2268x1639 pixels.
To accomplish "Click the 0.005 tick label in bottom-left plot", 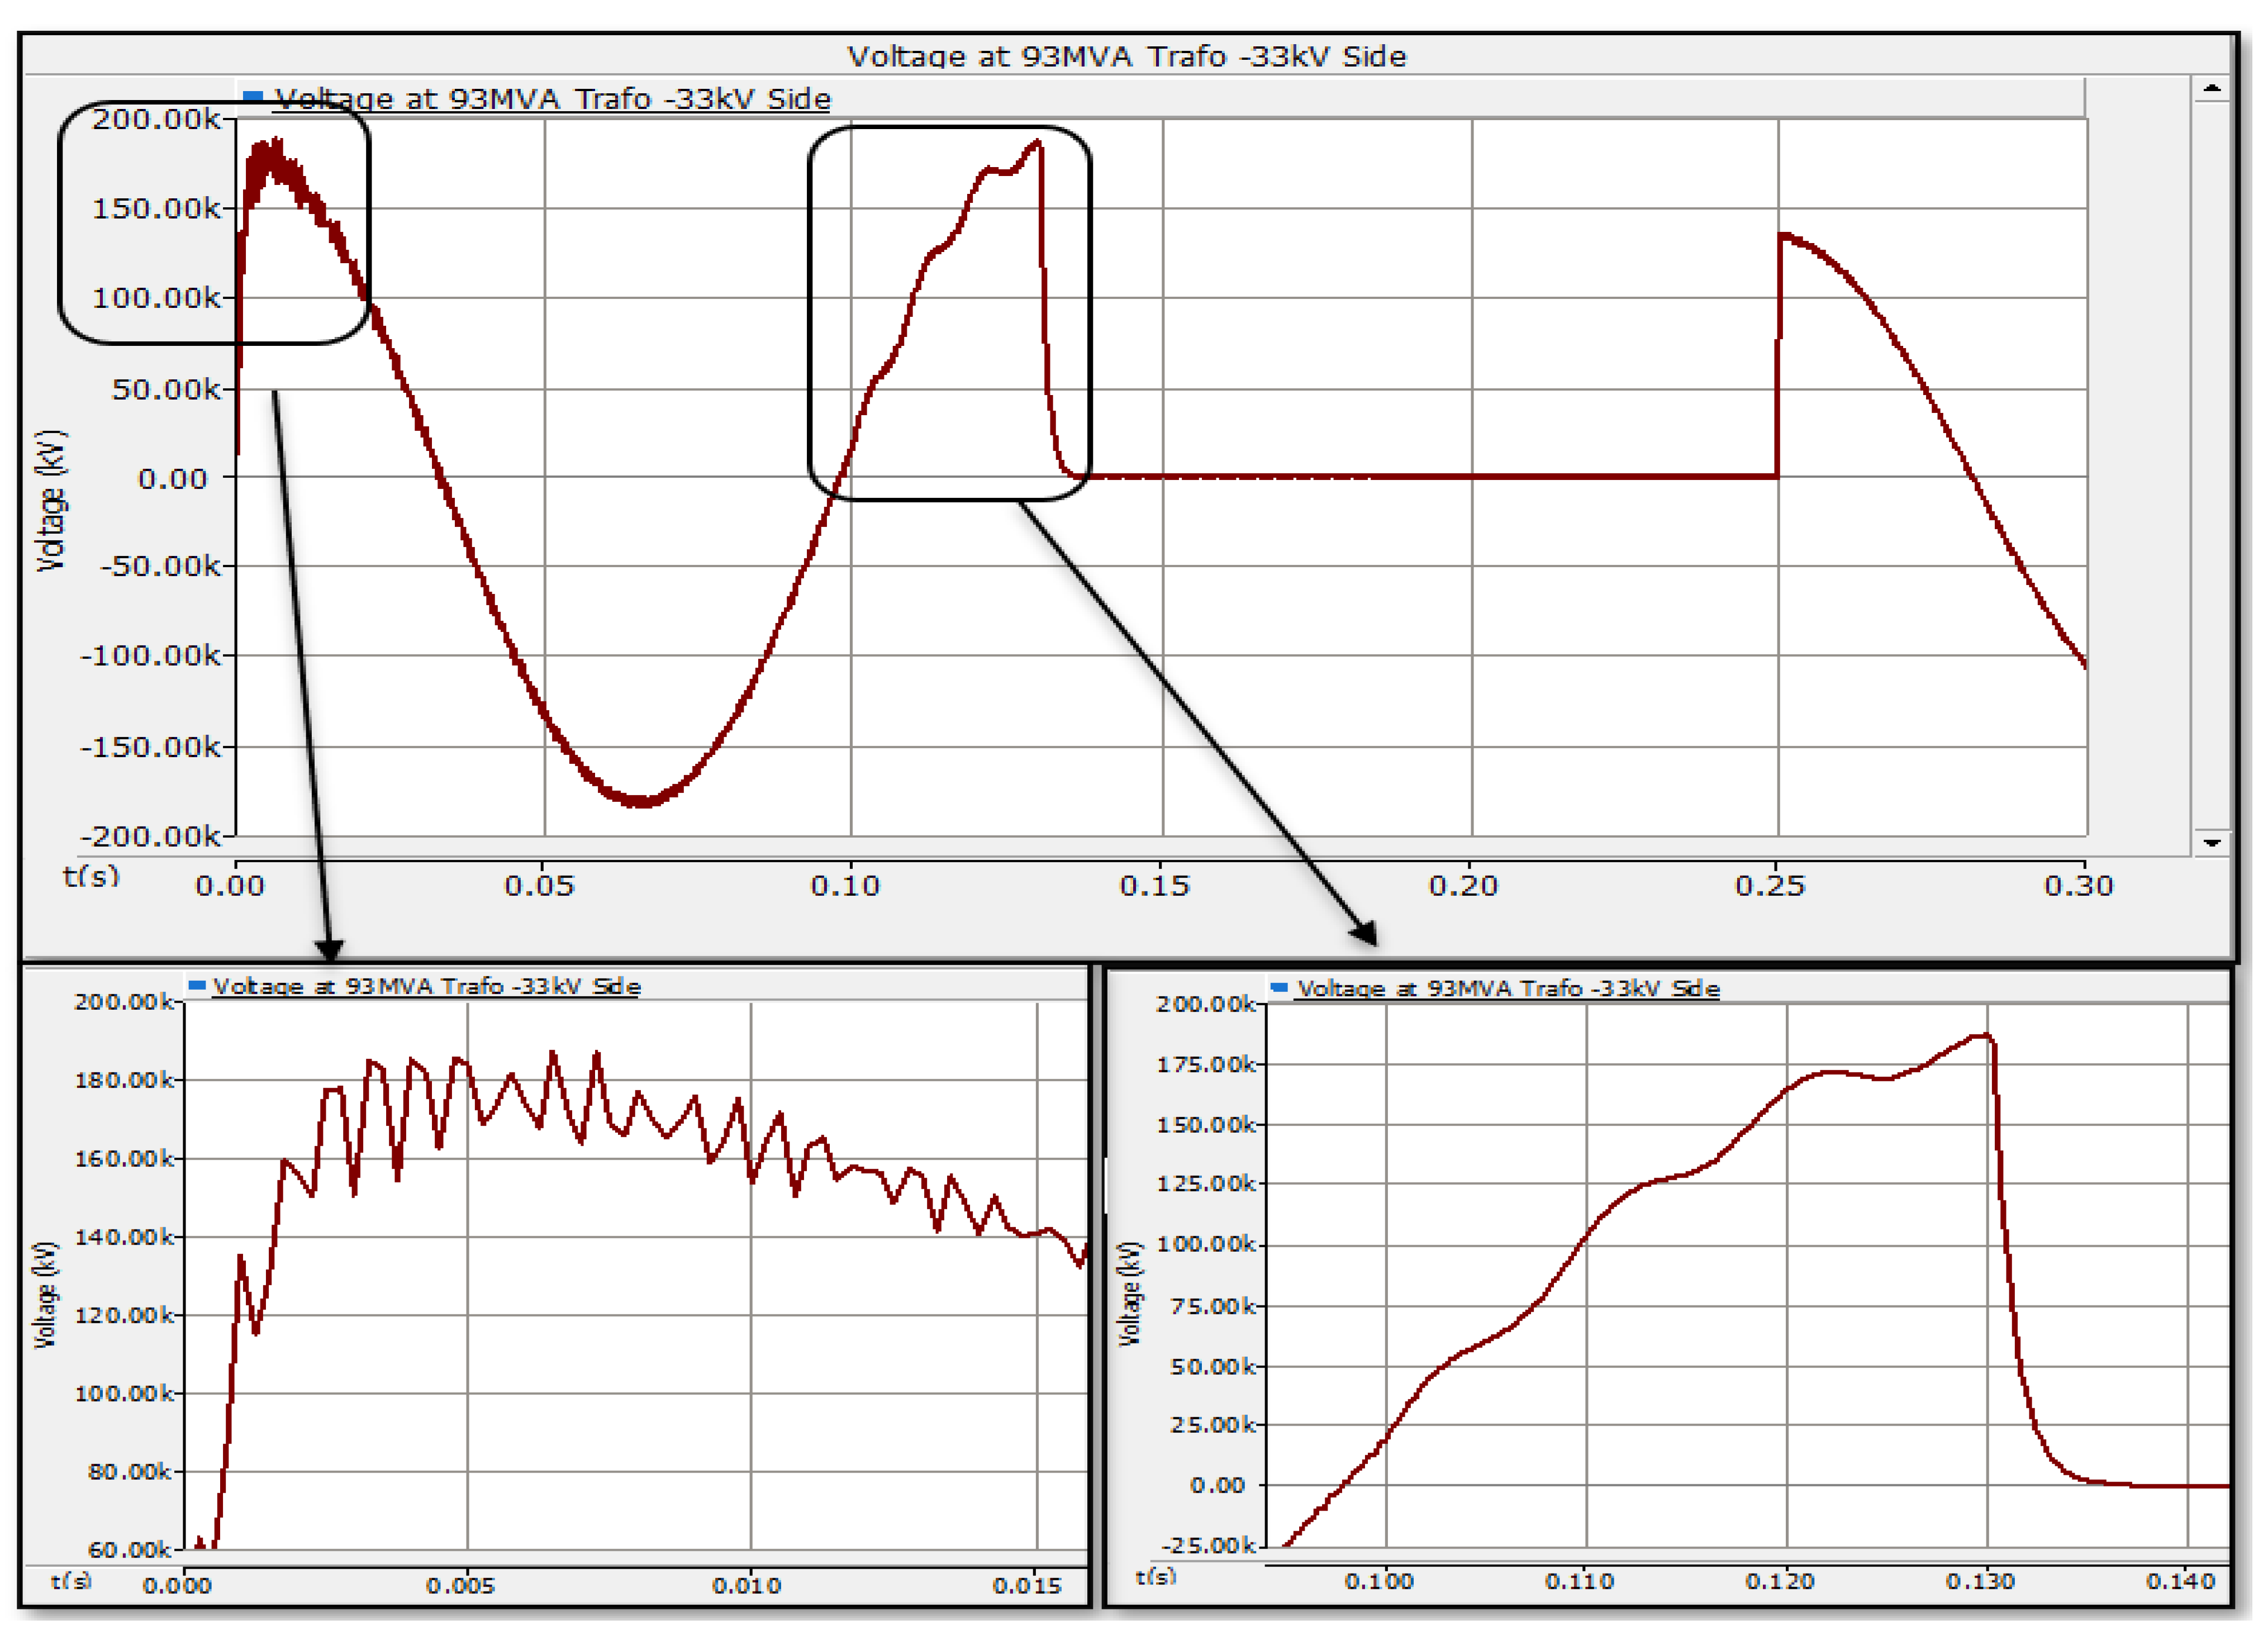I will (x=460, y=1585).
